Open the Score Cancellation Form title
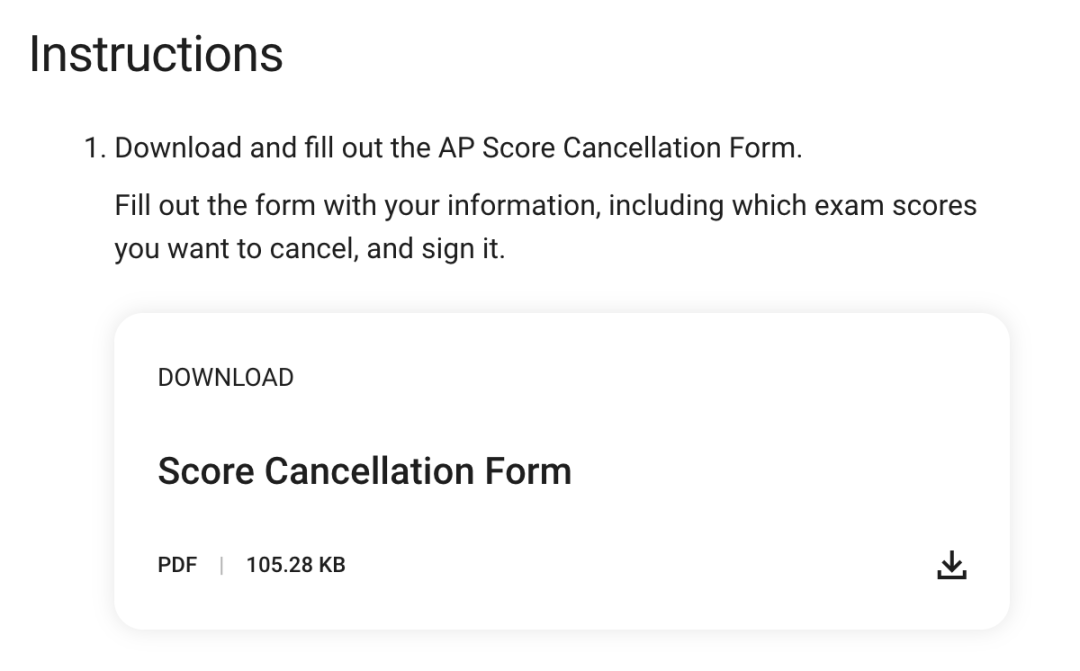Image resolution: width=1080 pixels, height=671 pixels. [x=364, y=471]
